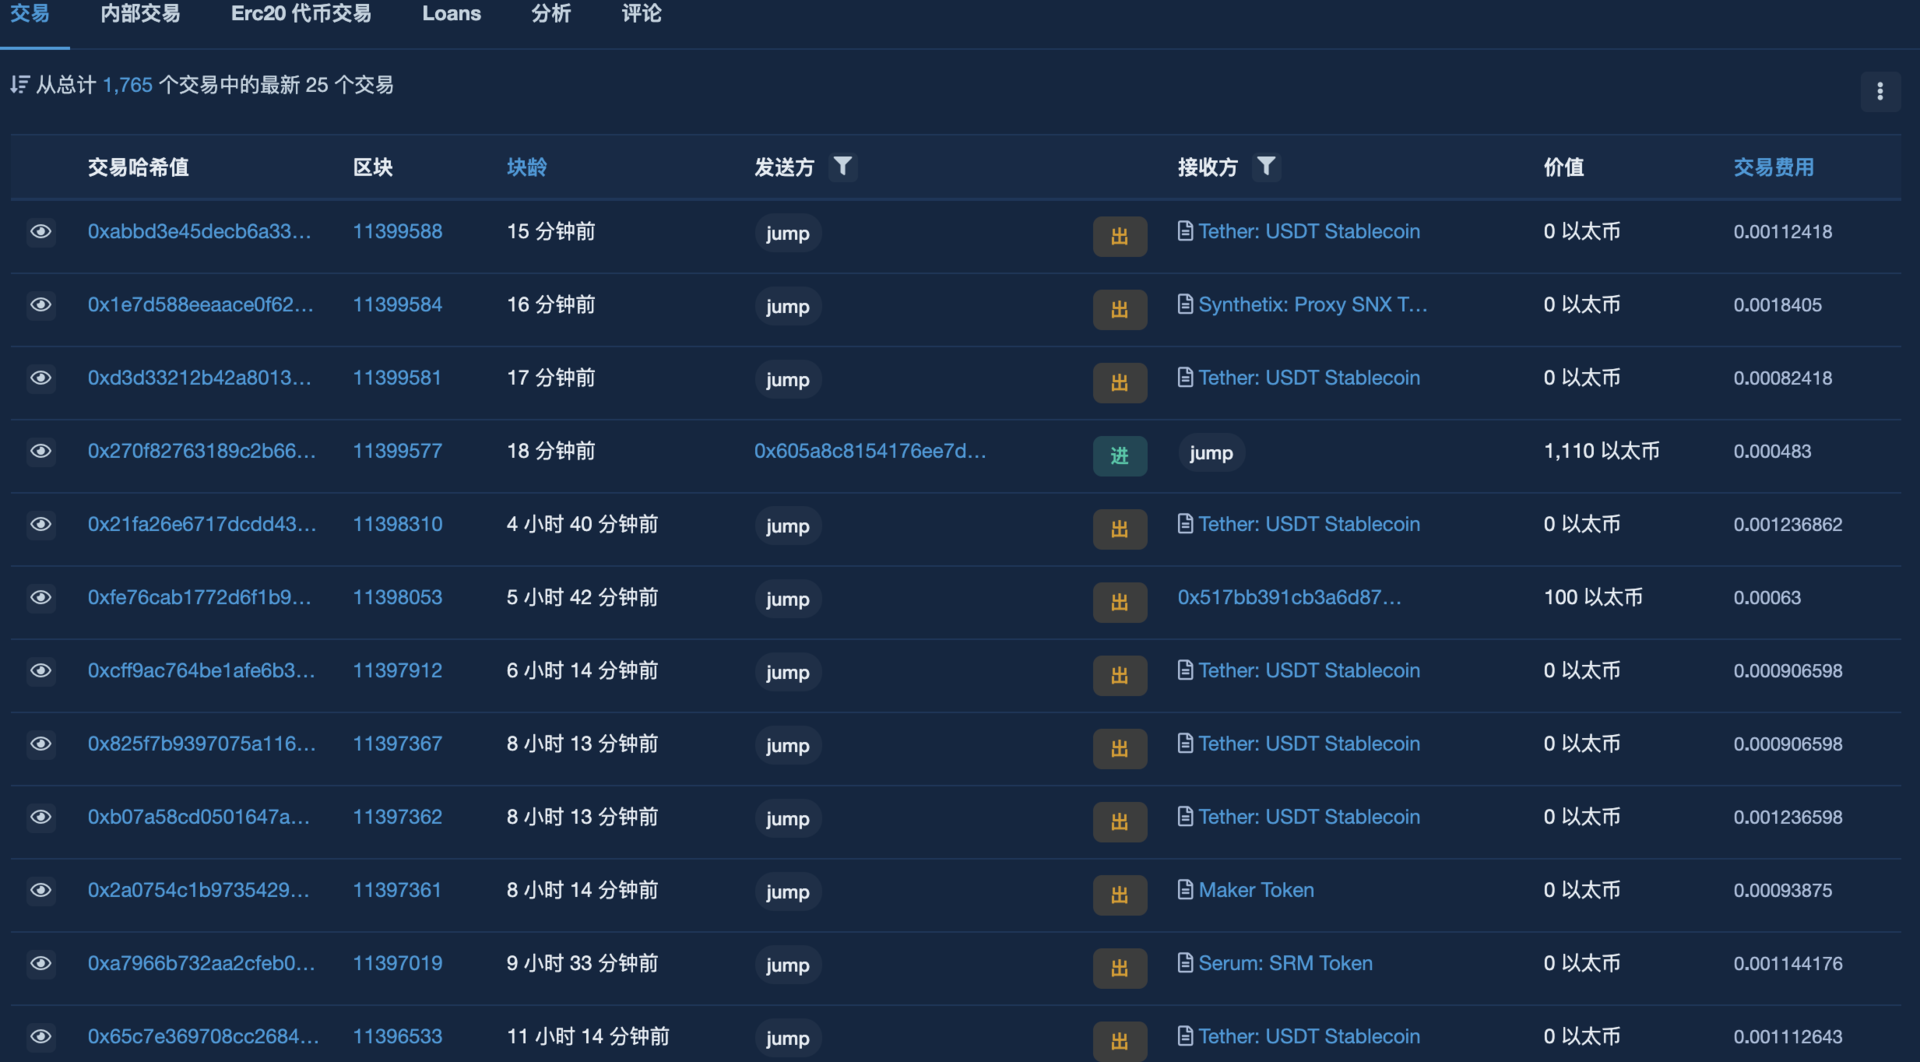The height and width of the screenshot is (1062, 1920).
Task: Click the document icon beside Serum: SRM Token
Action: pos(1185,962)
